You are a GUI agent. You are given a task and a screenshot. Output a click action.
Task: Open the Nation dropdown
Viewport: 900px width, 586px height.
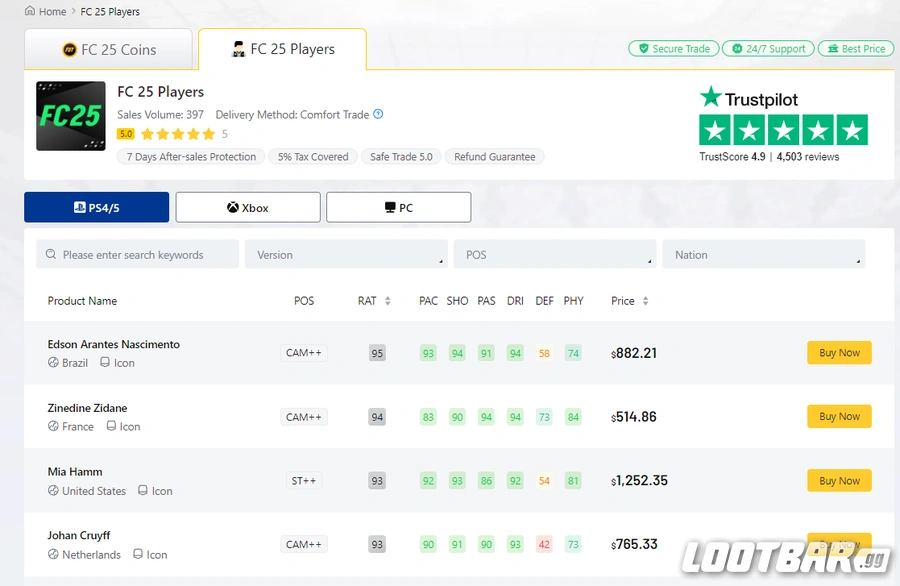click(x=763, y=254)
